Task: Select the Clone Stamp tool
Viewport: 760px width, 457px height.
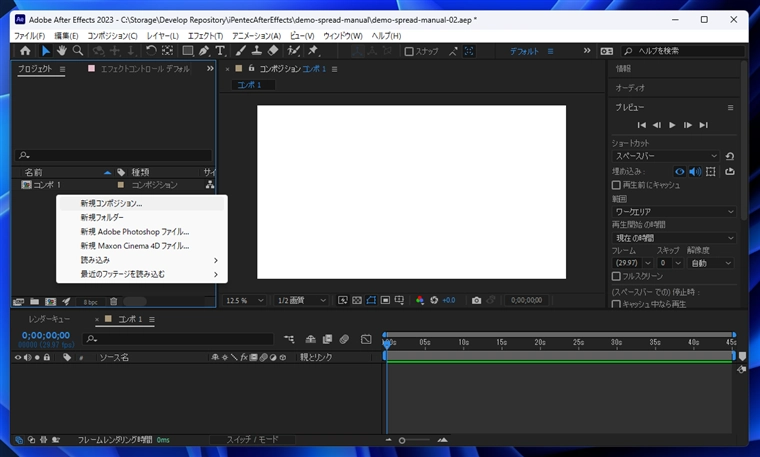Action: coord(257,50)
